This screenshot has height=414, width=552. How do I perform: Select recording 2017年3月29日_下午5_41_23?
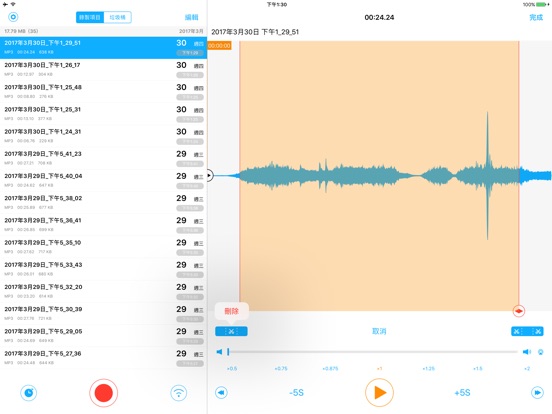(x=104, y=158)
